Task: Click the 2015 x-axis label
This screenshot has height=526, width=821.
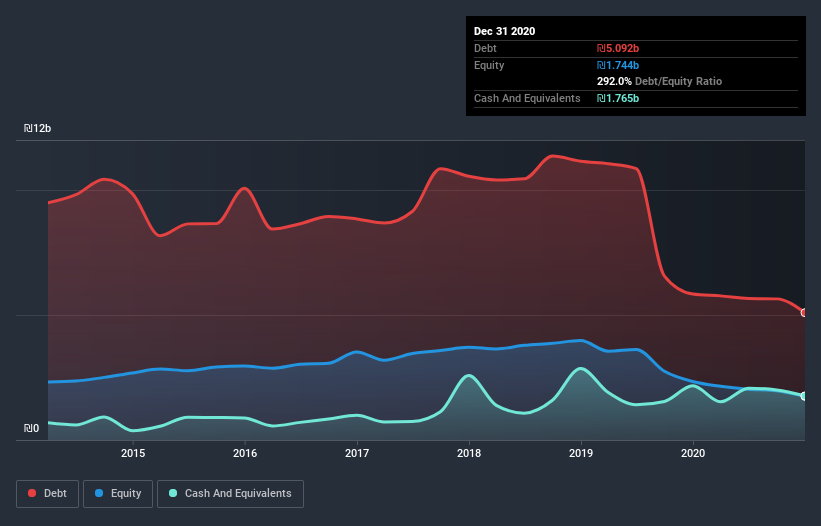Action: [133, 453]
